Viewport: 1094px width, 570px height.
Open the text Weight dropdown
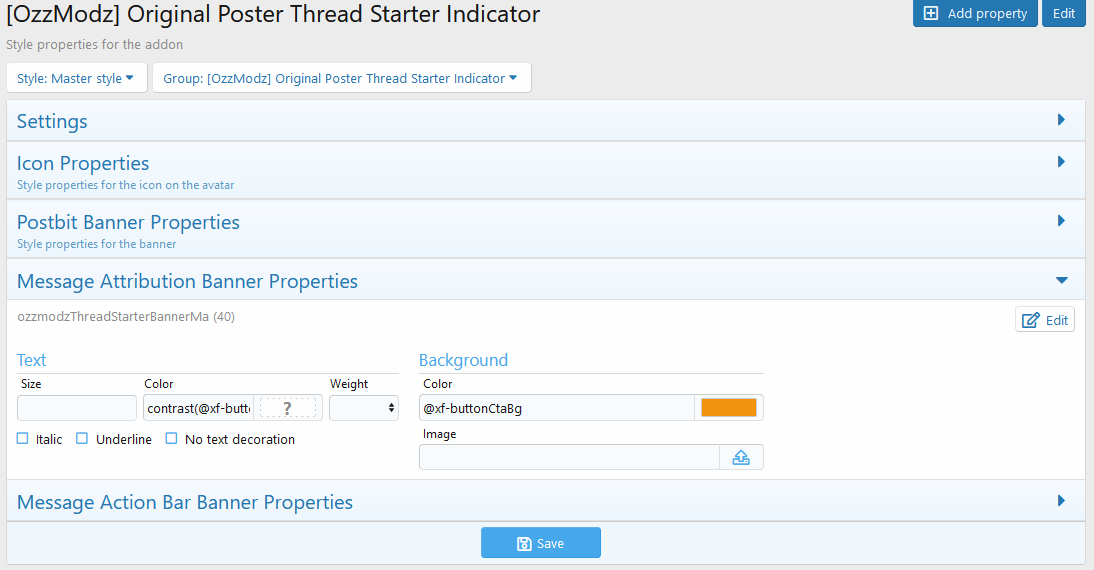click(363, 408)
